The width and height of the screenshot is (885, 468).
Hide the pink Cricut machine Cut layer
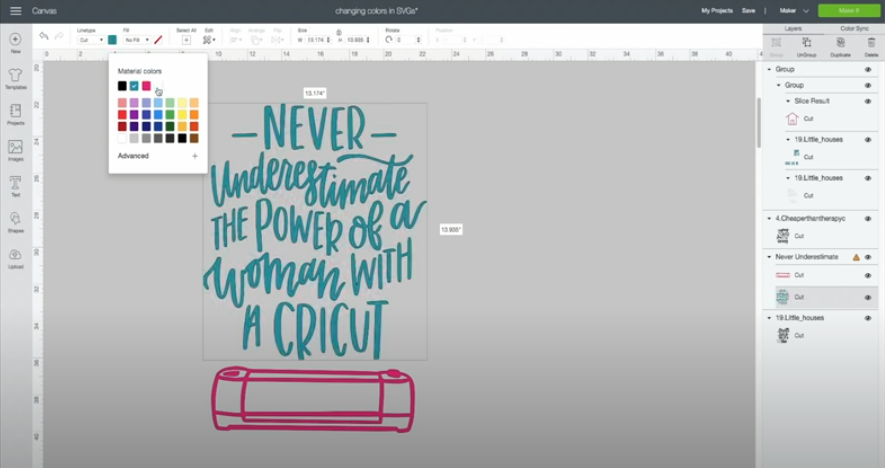tap(868, 275)
